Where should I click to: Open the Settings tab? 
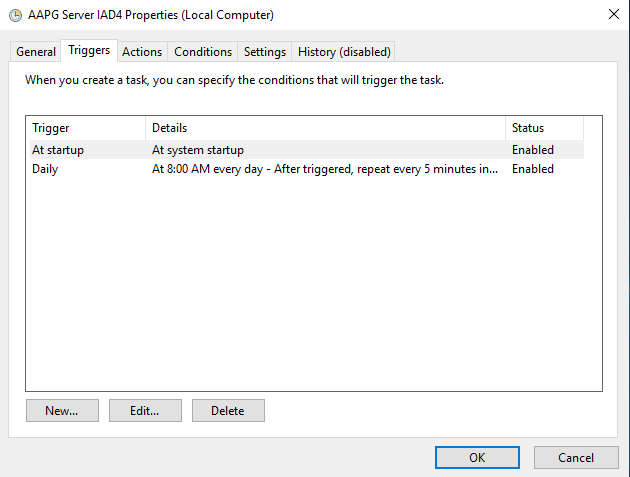coord(265,52)
